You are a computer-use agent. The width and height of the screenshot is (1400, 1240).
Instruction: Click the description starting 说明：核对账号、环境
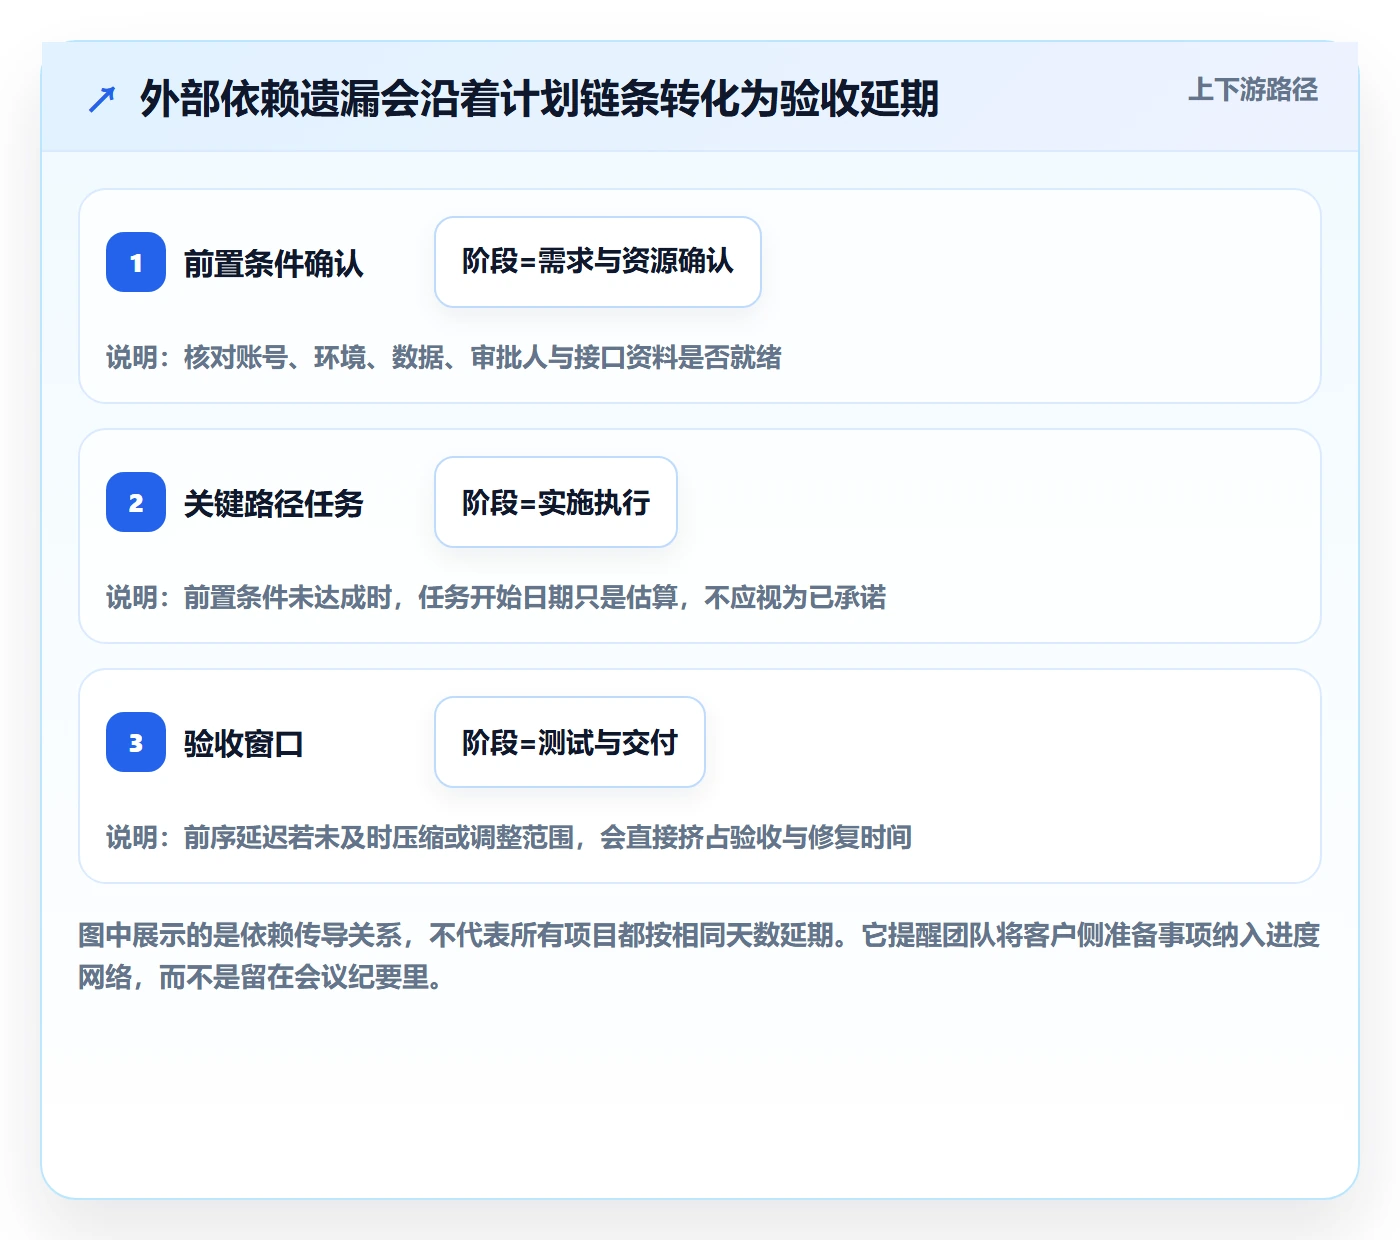pos(444,357)
